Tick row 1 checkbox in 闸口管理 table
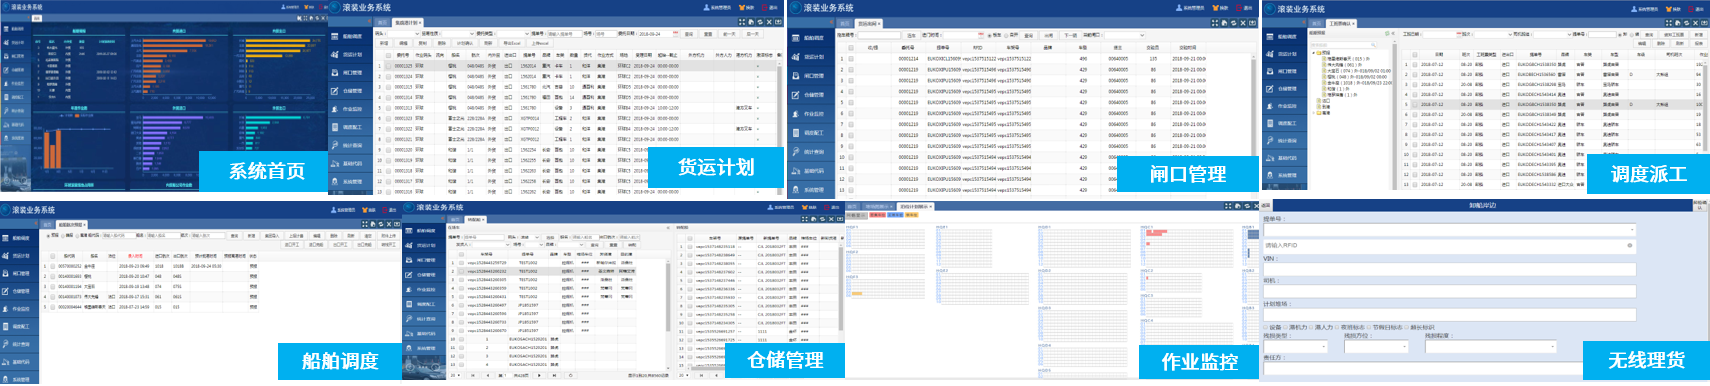This screenshot has width=1710, height=386. click(x=851, y=59)
